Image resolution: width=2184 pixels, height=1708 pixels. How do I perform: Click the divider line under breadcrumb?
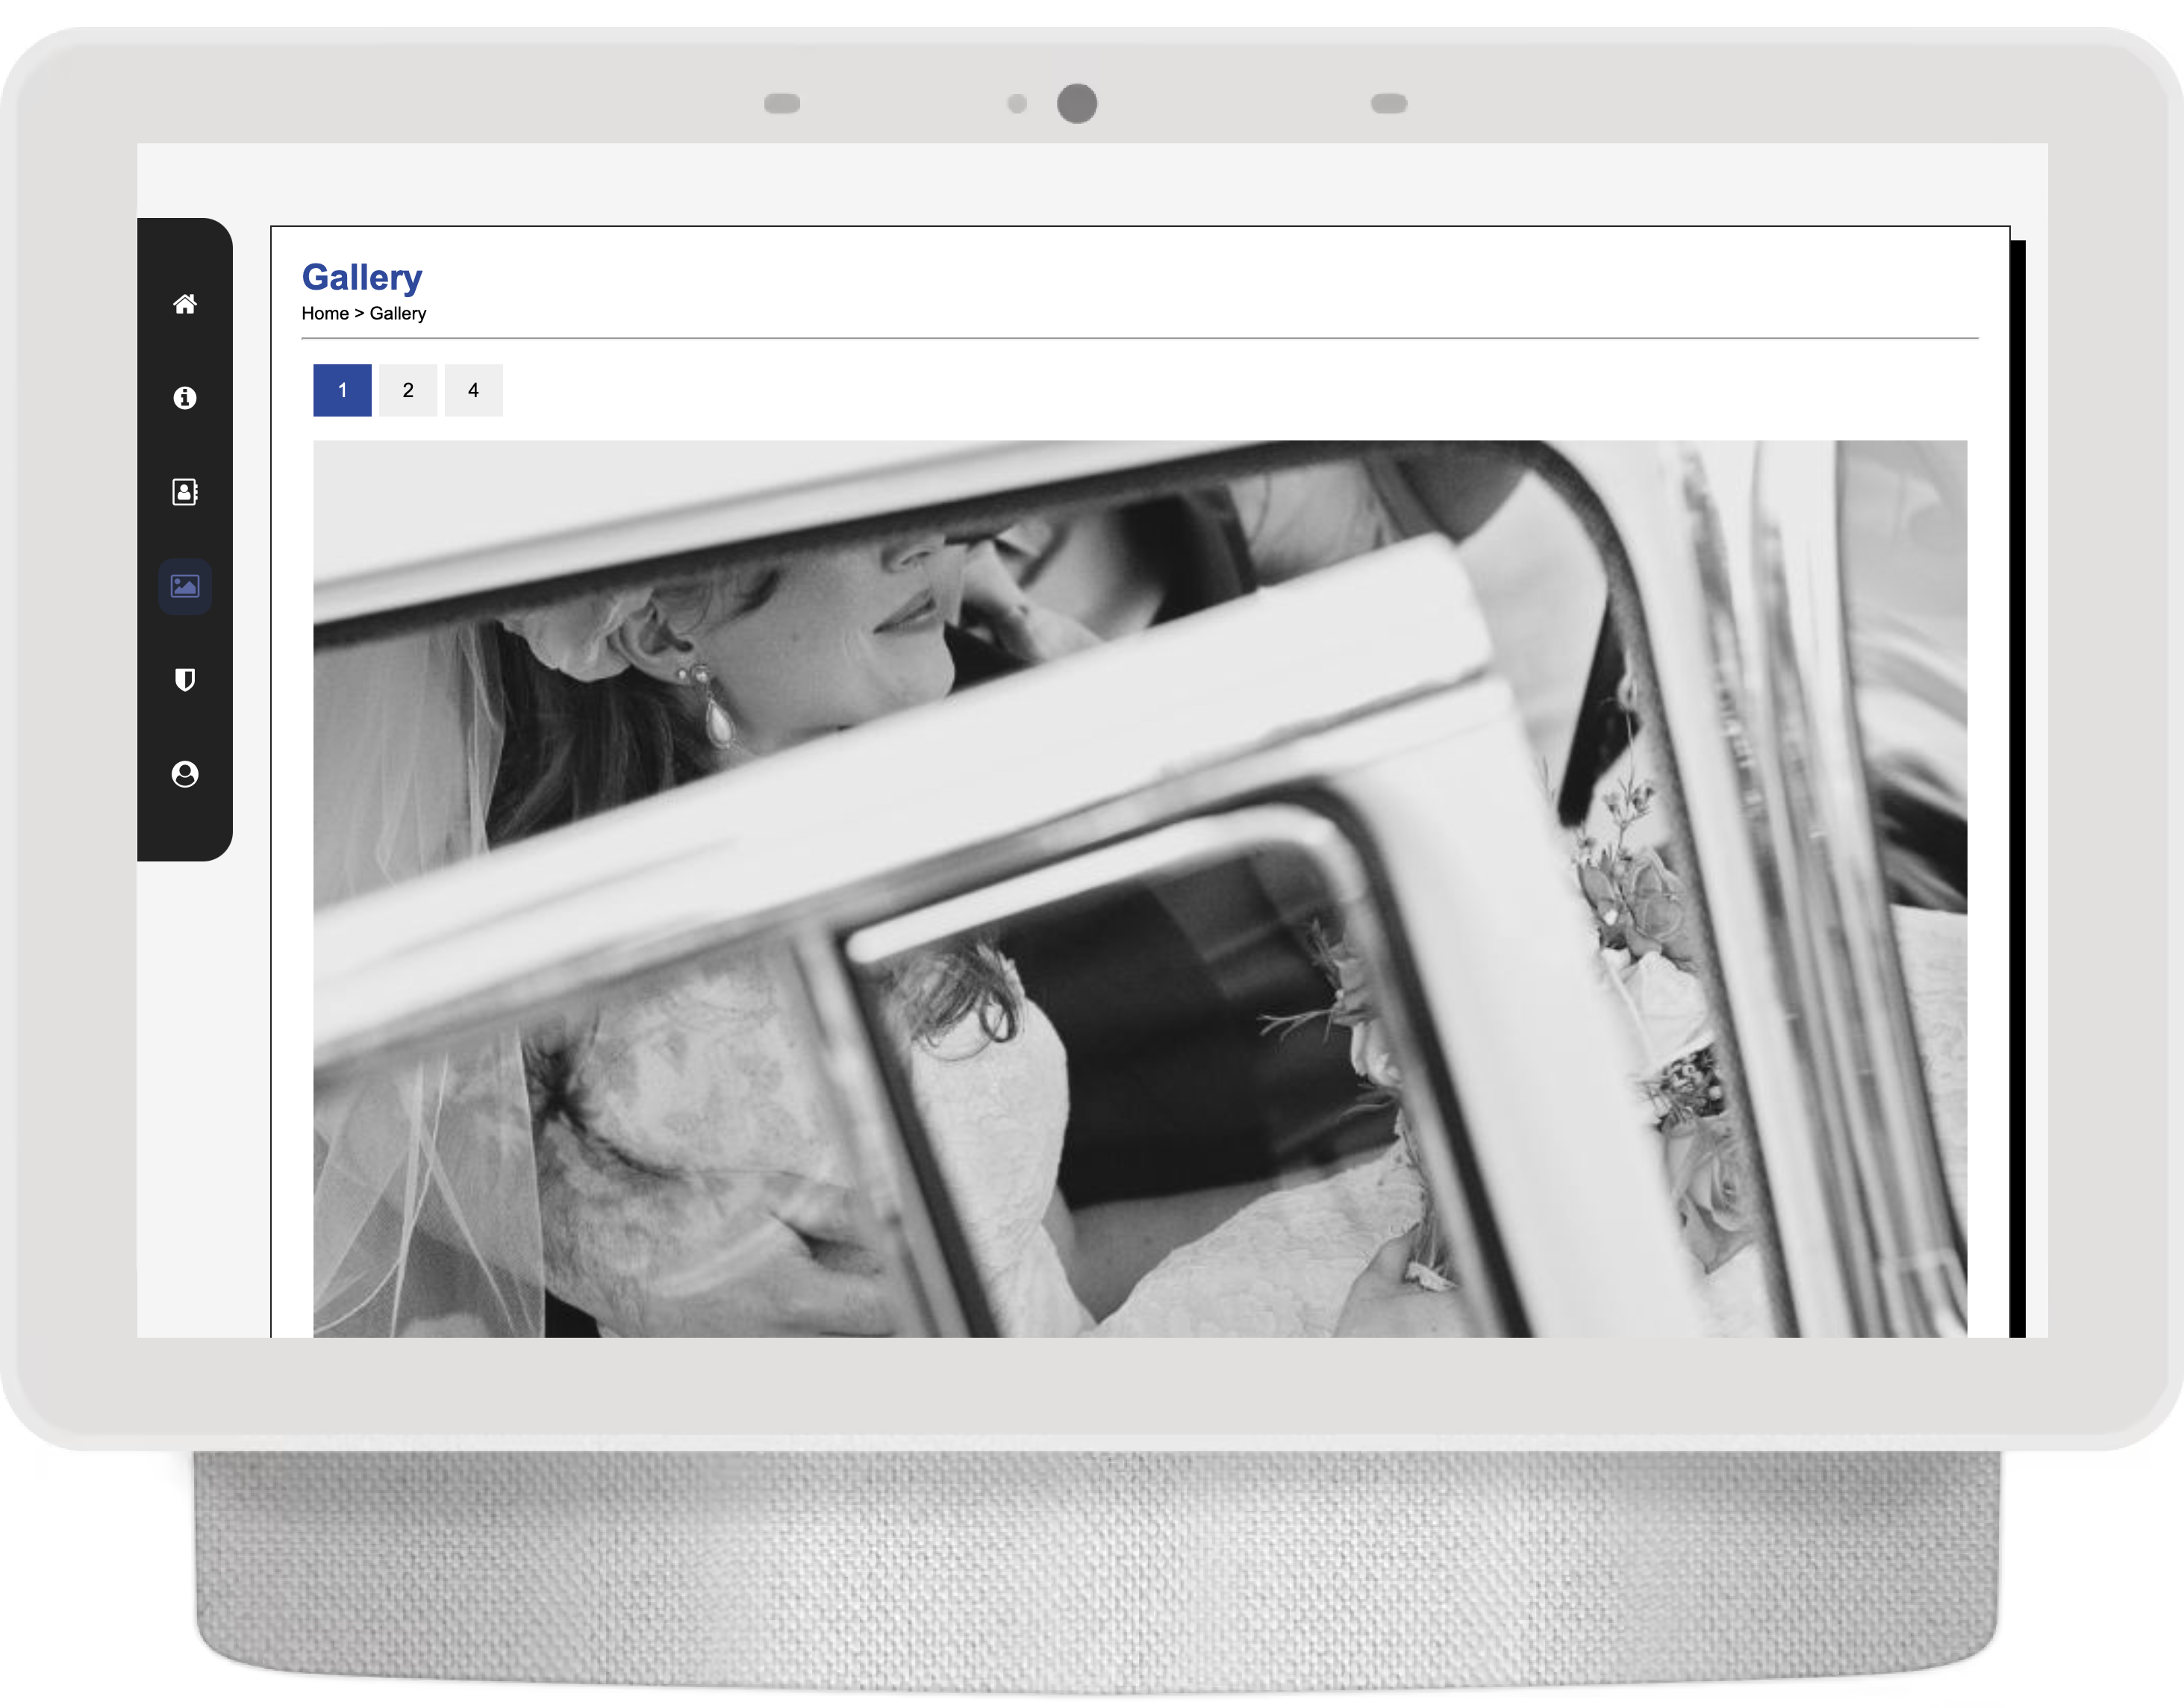pos(1140,338)
